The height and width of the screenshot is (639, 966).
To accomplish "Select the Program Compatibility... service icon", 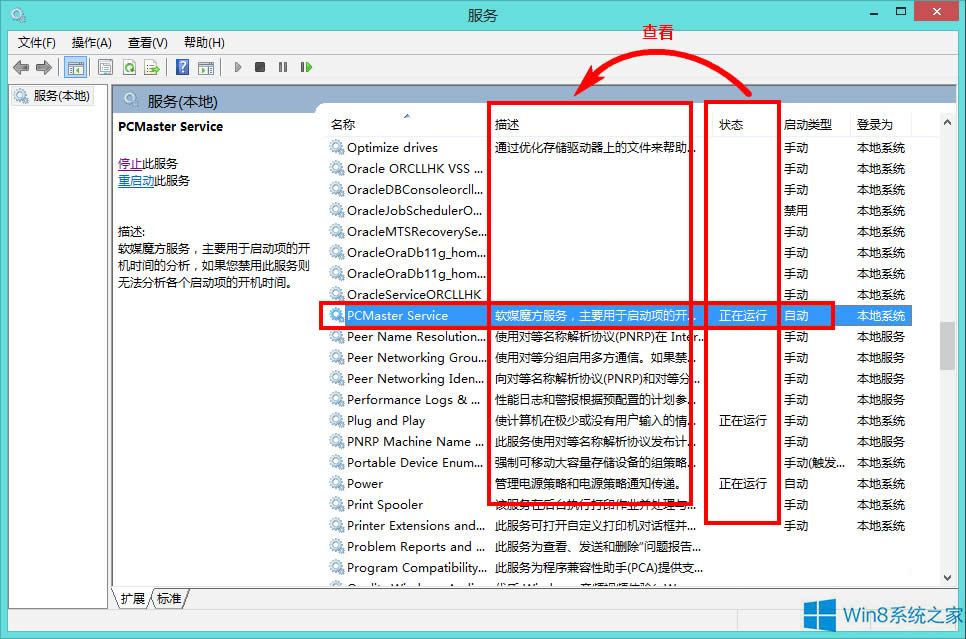I will pyautogui.click(x=336, y=567).
